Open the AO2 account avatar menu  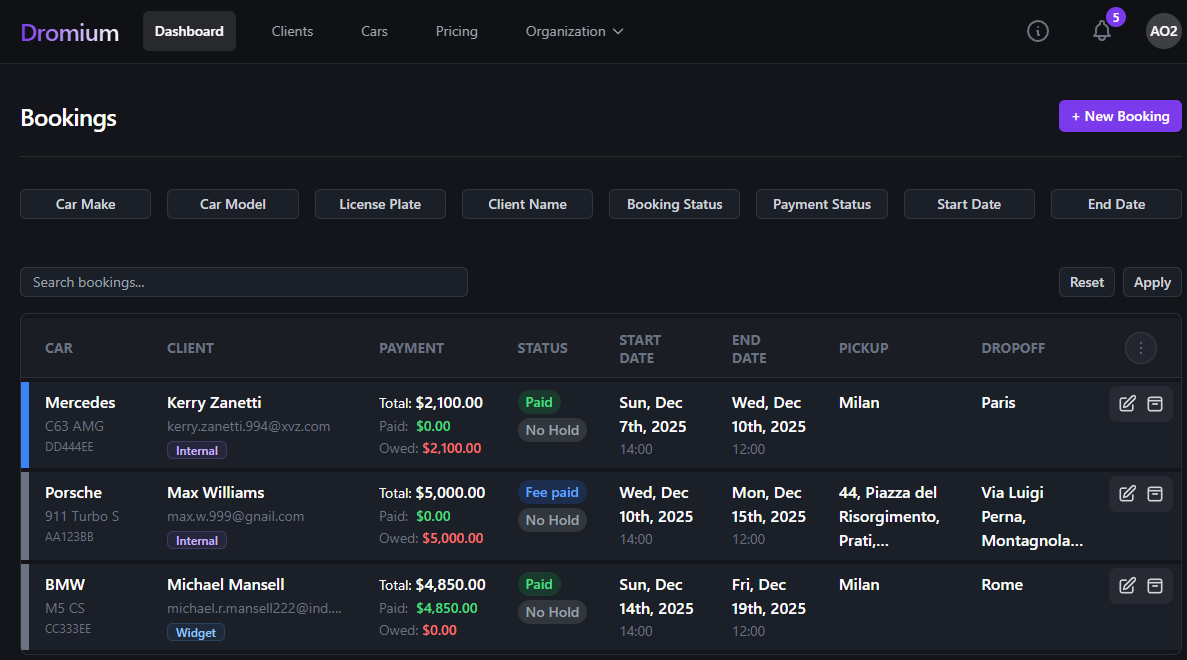tap(1163, 31)
